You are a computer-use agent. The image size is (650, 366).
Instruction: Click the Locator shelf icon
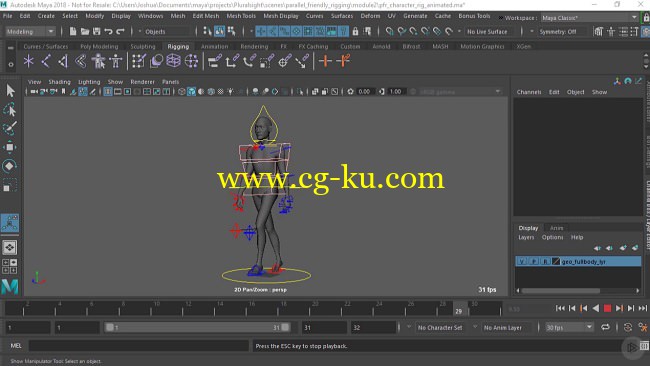[x=28, y=61]
